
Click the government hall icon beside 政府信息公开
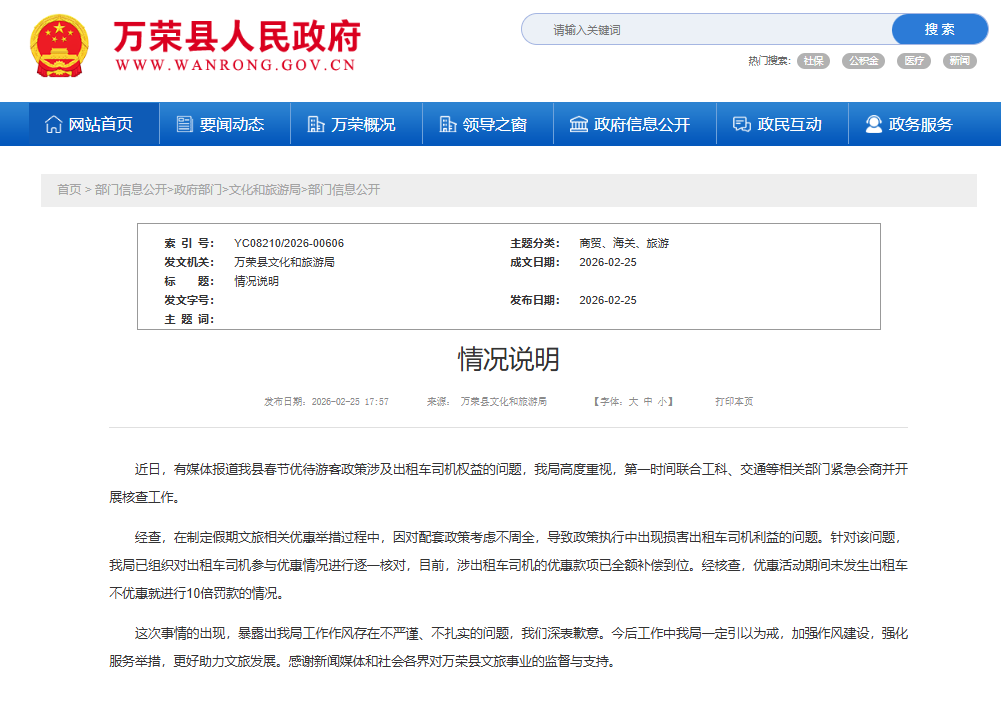click(x=578, y=124)
